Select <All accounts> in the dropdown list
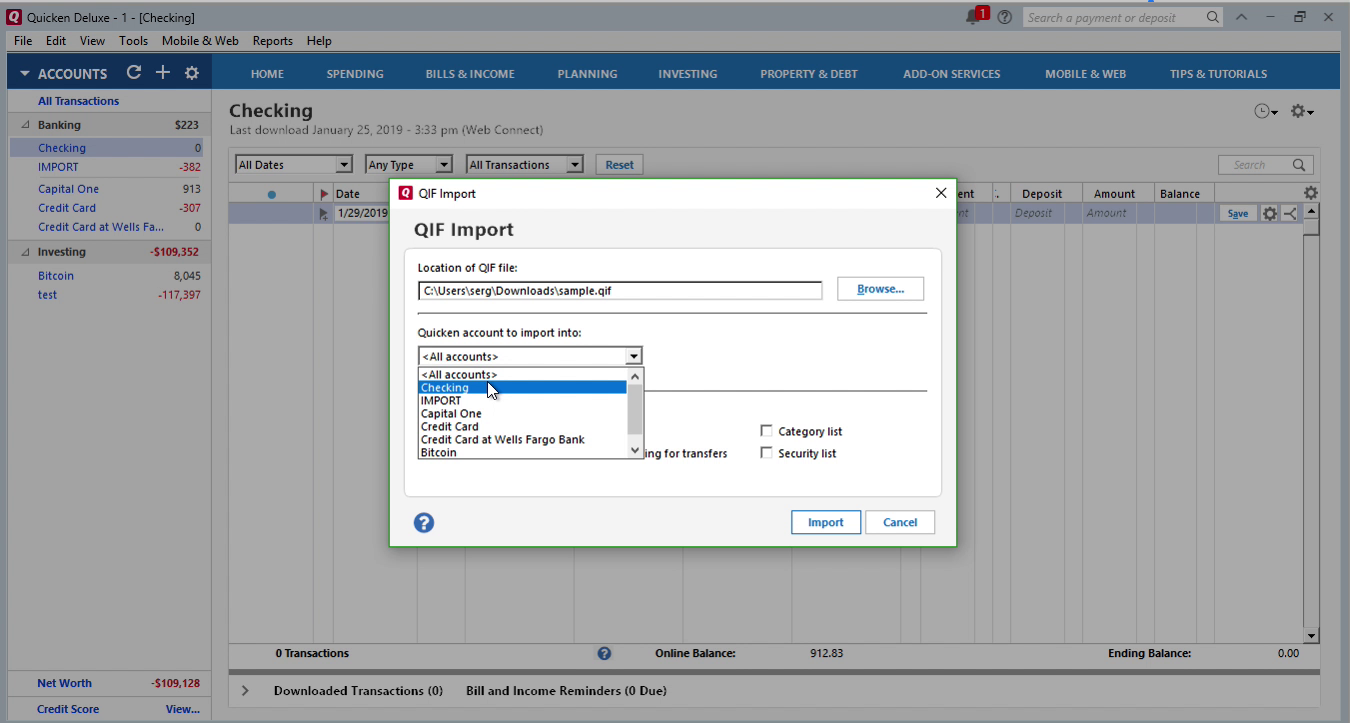This screenshot has height=723, width=1350. pos(522,374)
